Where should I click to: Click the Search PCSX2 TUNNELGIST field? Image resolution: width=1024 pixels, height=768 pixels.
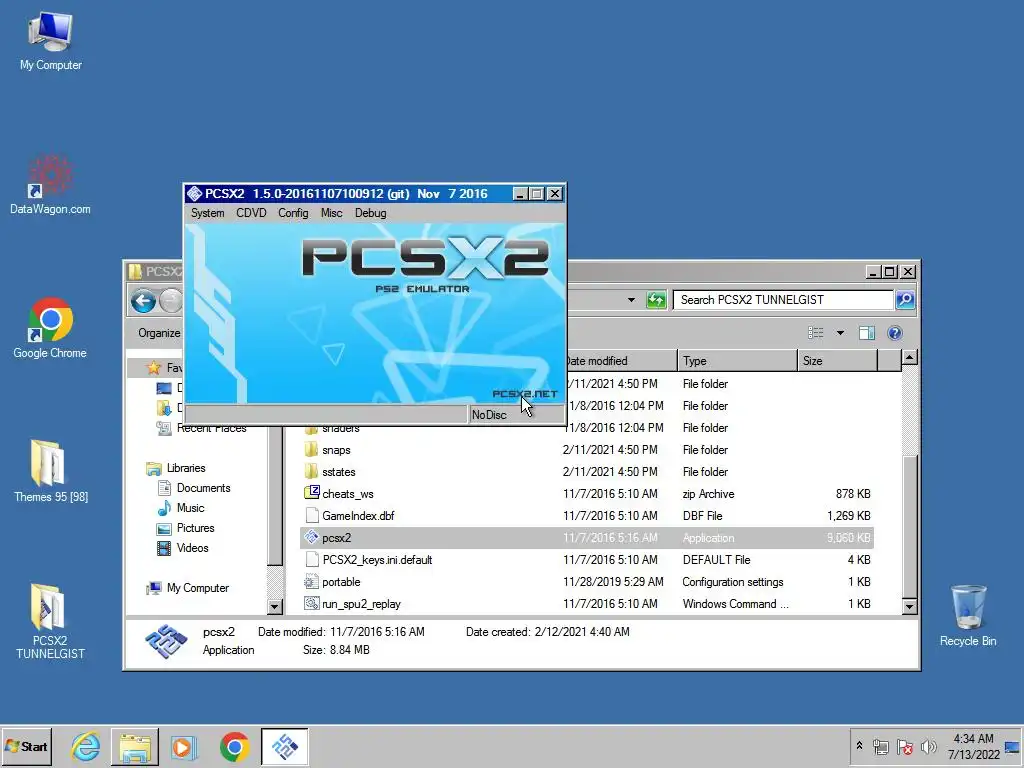pos(783,300)
